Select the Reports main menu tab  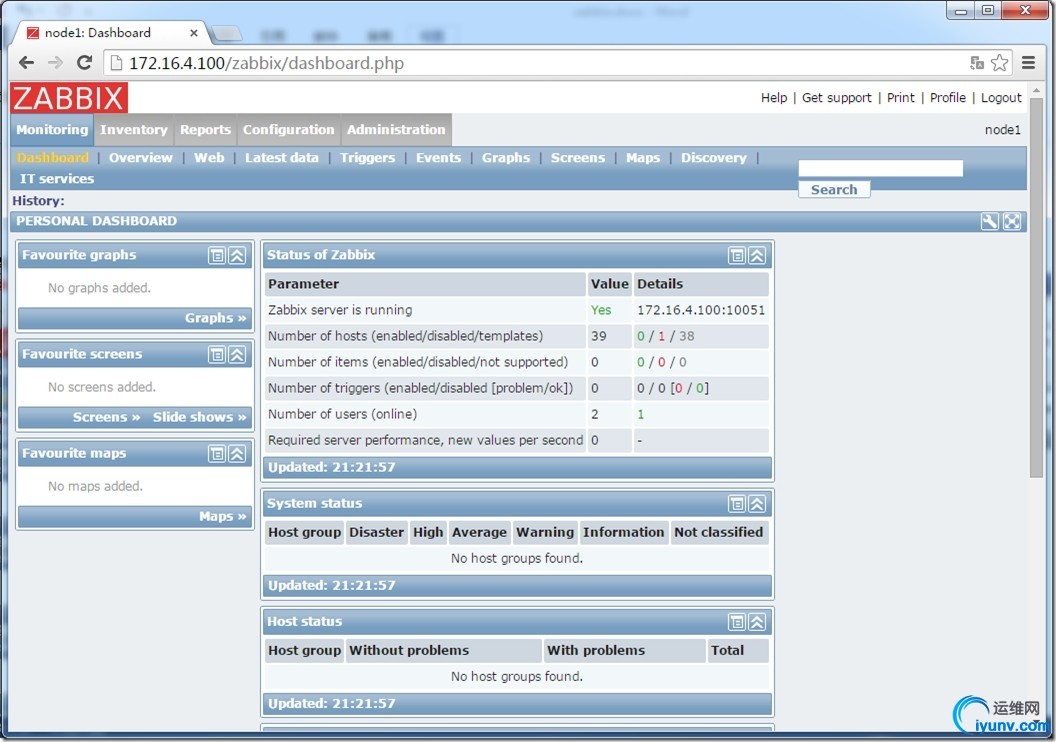click(x=205, y=129)
